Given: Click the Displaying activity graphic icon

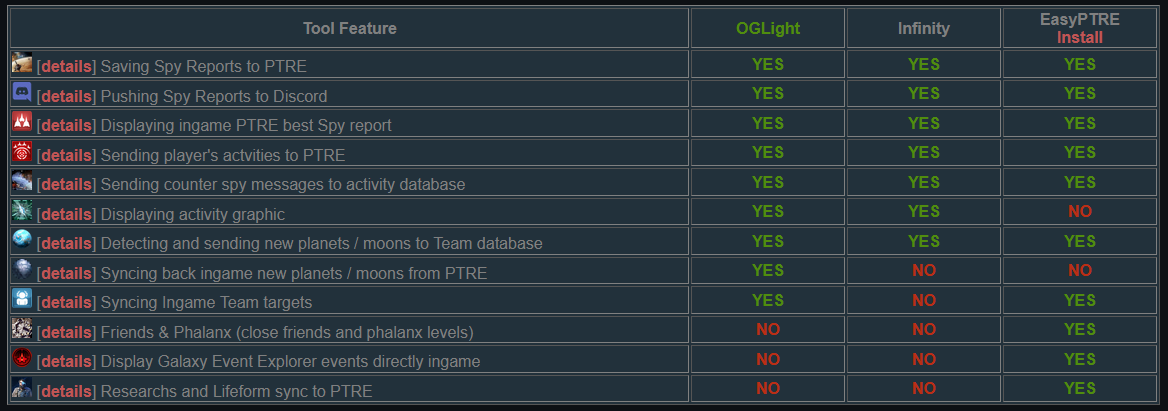Looking at the screenshot, I should pos(22,210).
